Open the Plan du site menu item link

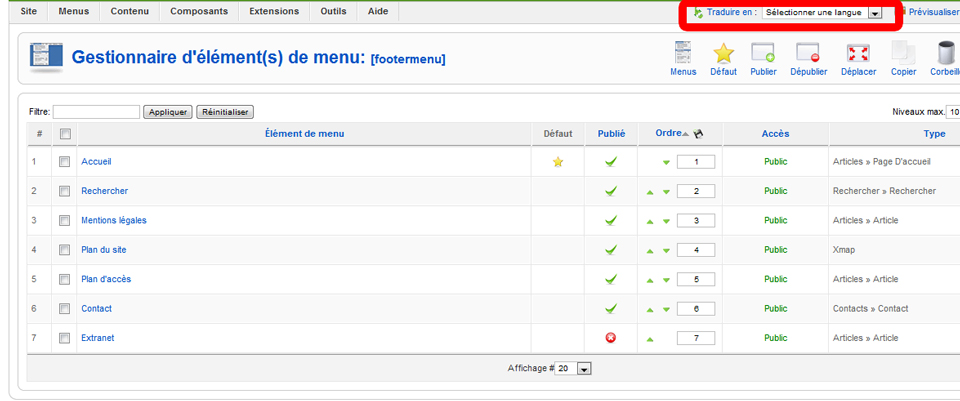(104, 250)
